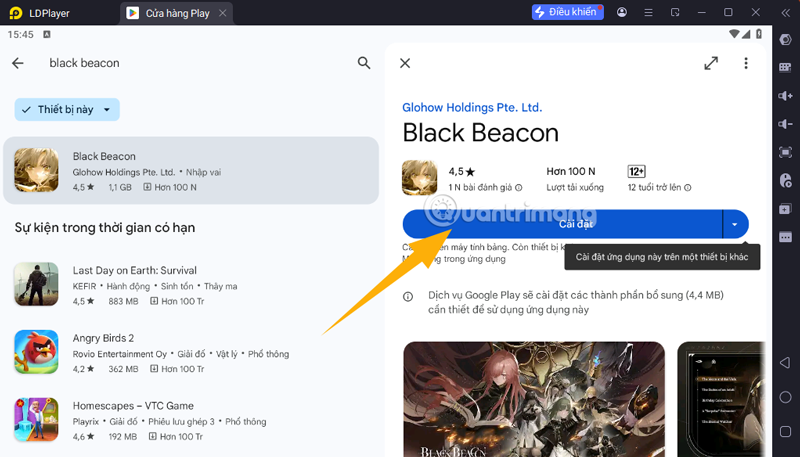Open the LDPlayer account profile icon
800x457 pixels.
click(x=622, y=12)
